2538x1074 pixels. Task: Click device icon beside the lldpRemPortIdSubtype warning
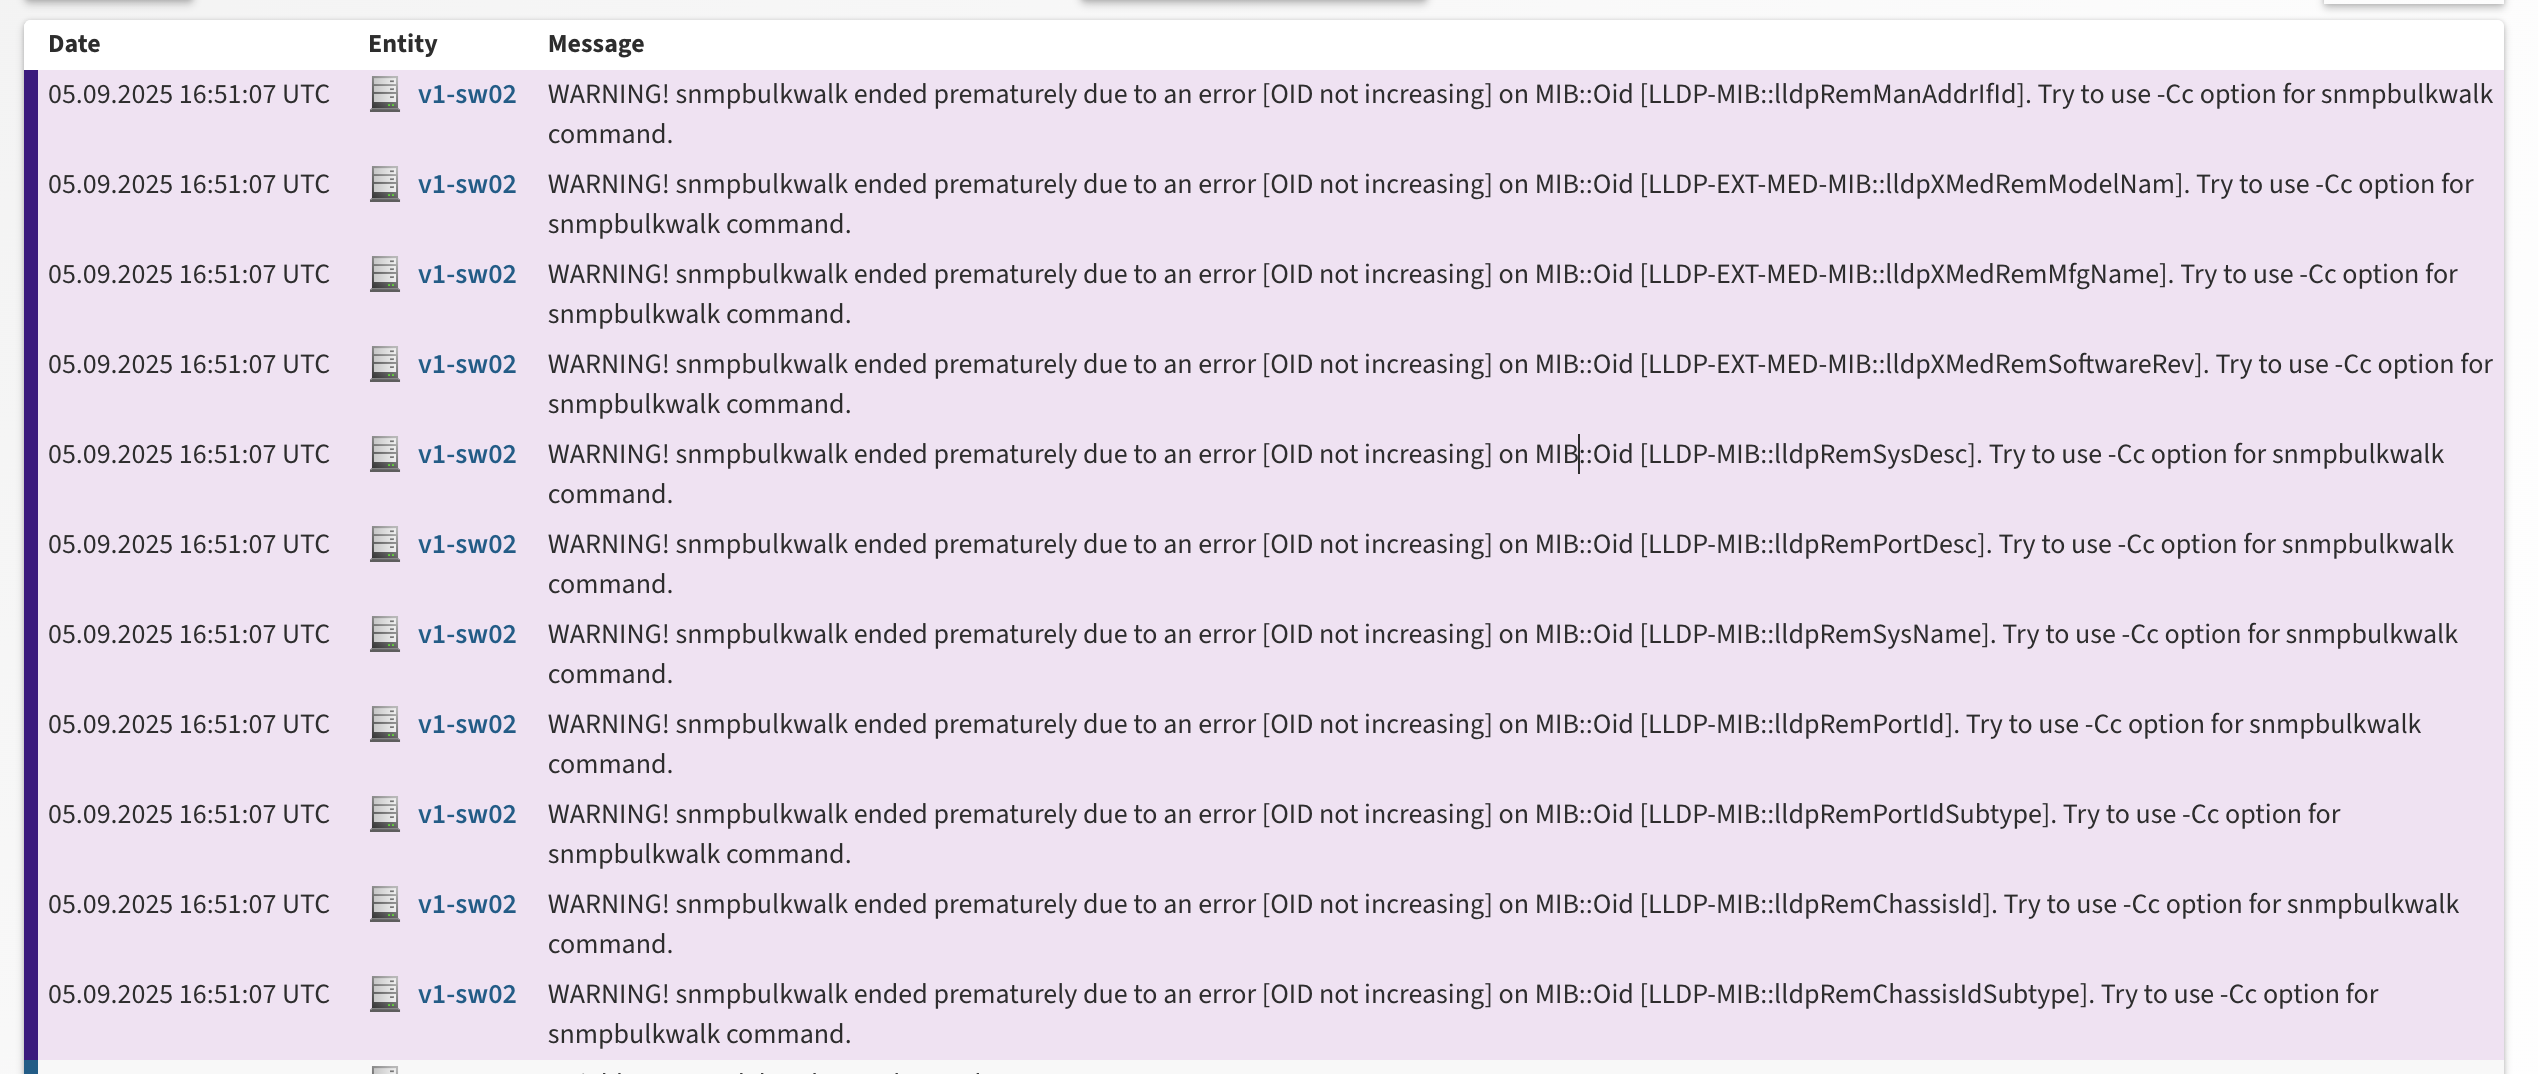[385, 814]
